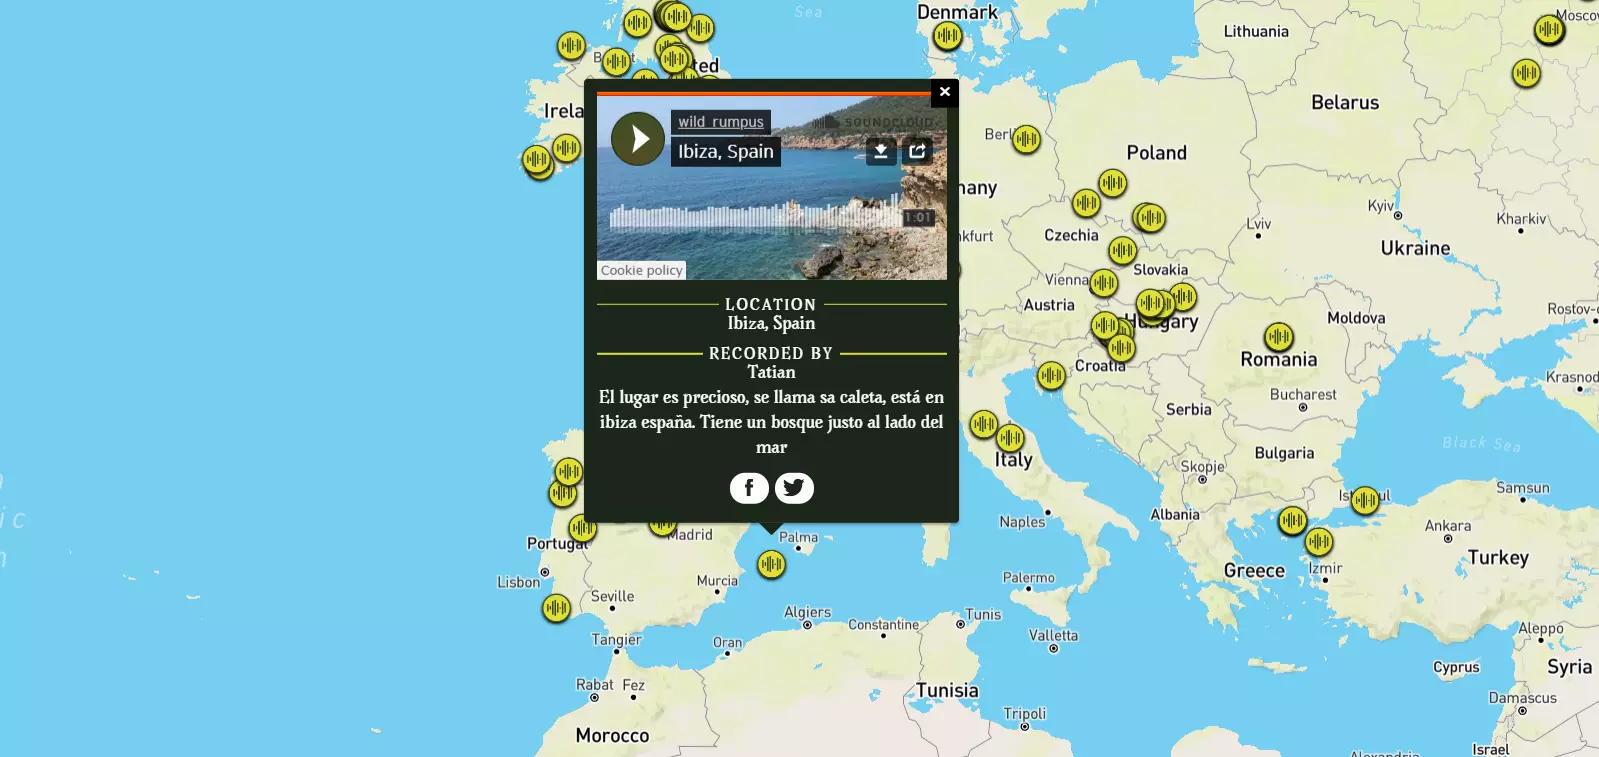Select the sound marker on Ibiza island
1599x757 pixels.
point(771,564)
